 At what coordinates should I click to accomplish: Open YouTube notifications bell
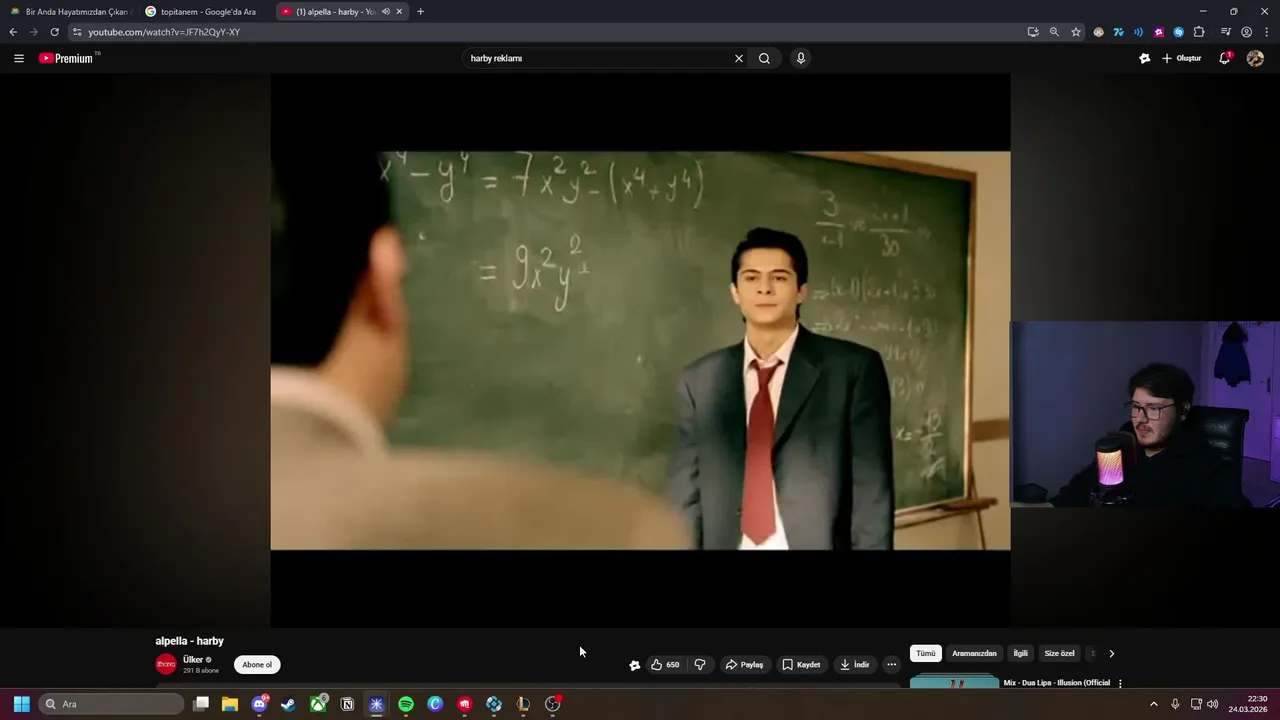coord(1225,58)
